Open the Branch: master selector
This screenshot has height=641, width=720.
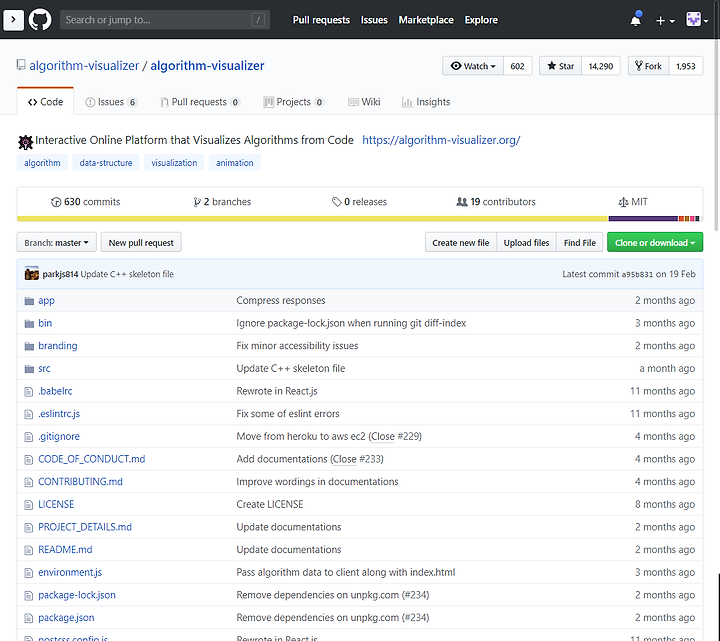pos(56,242)
